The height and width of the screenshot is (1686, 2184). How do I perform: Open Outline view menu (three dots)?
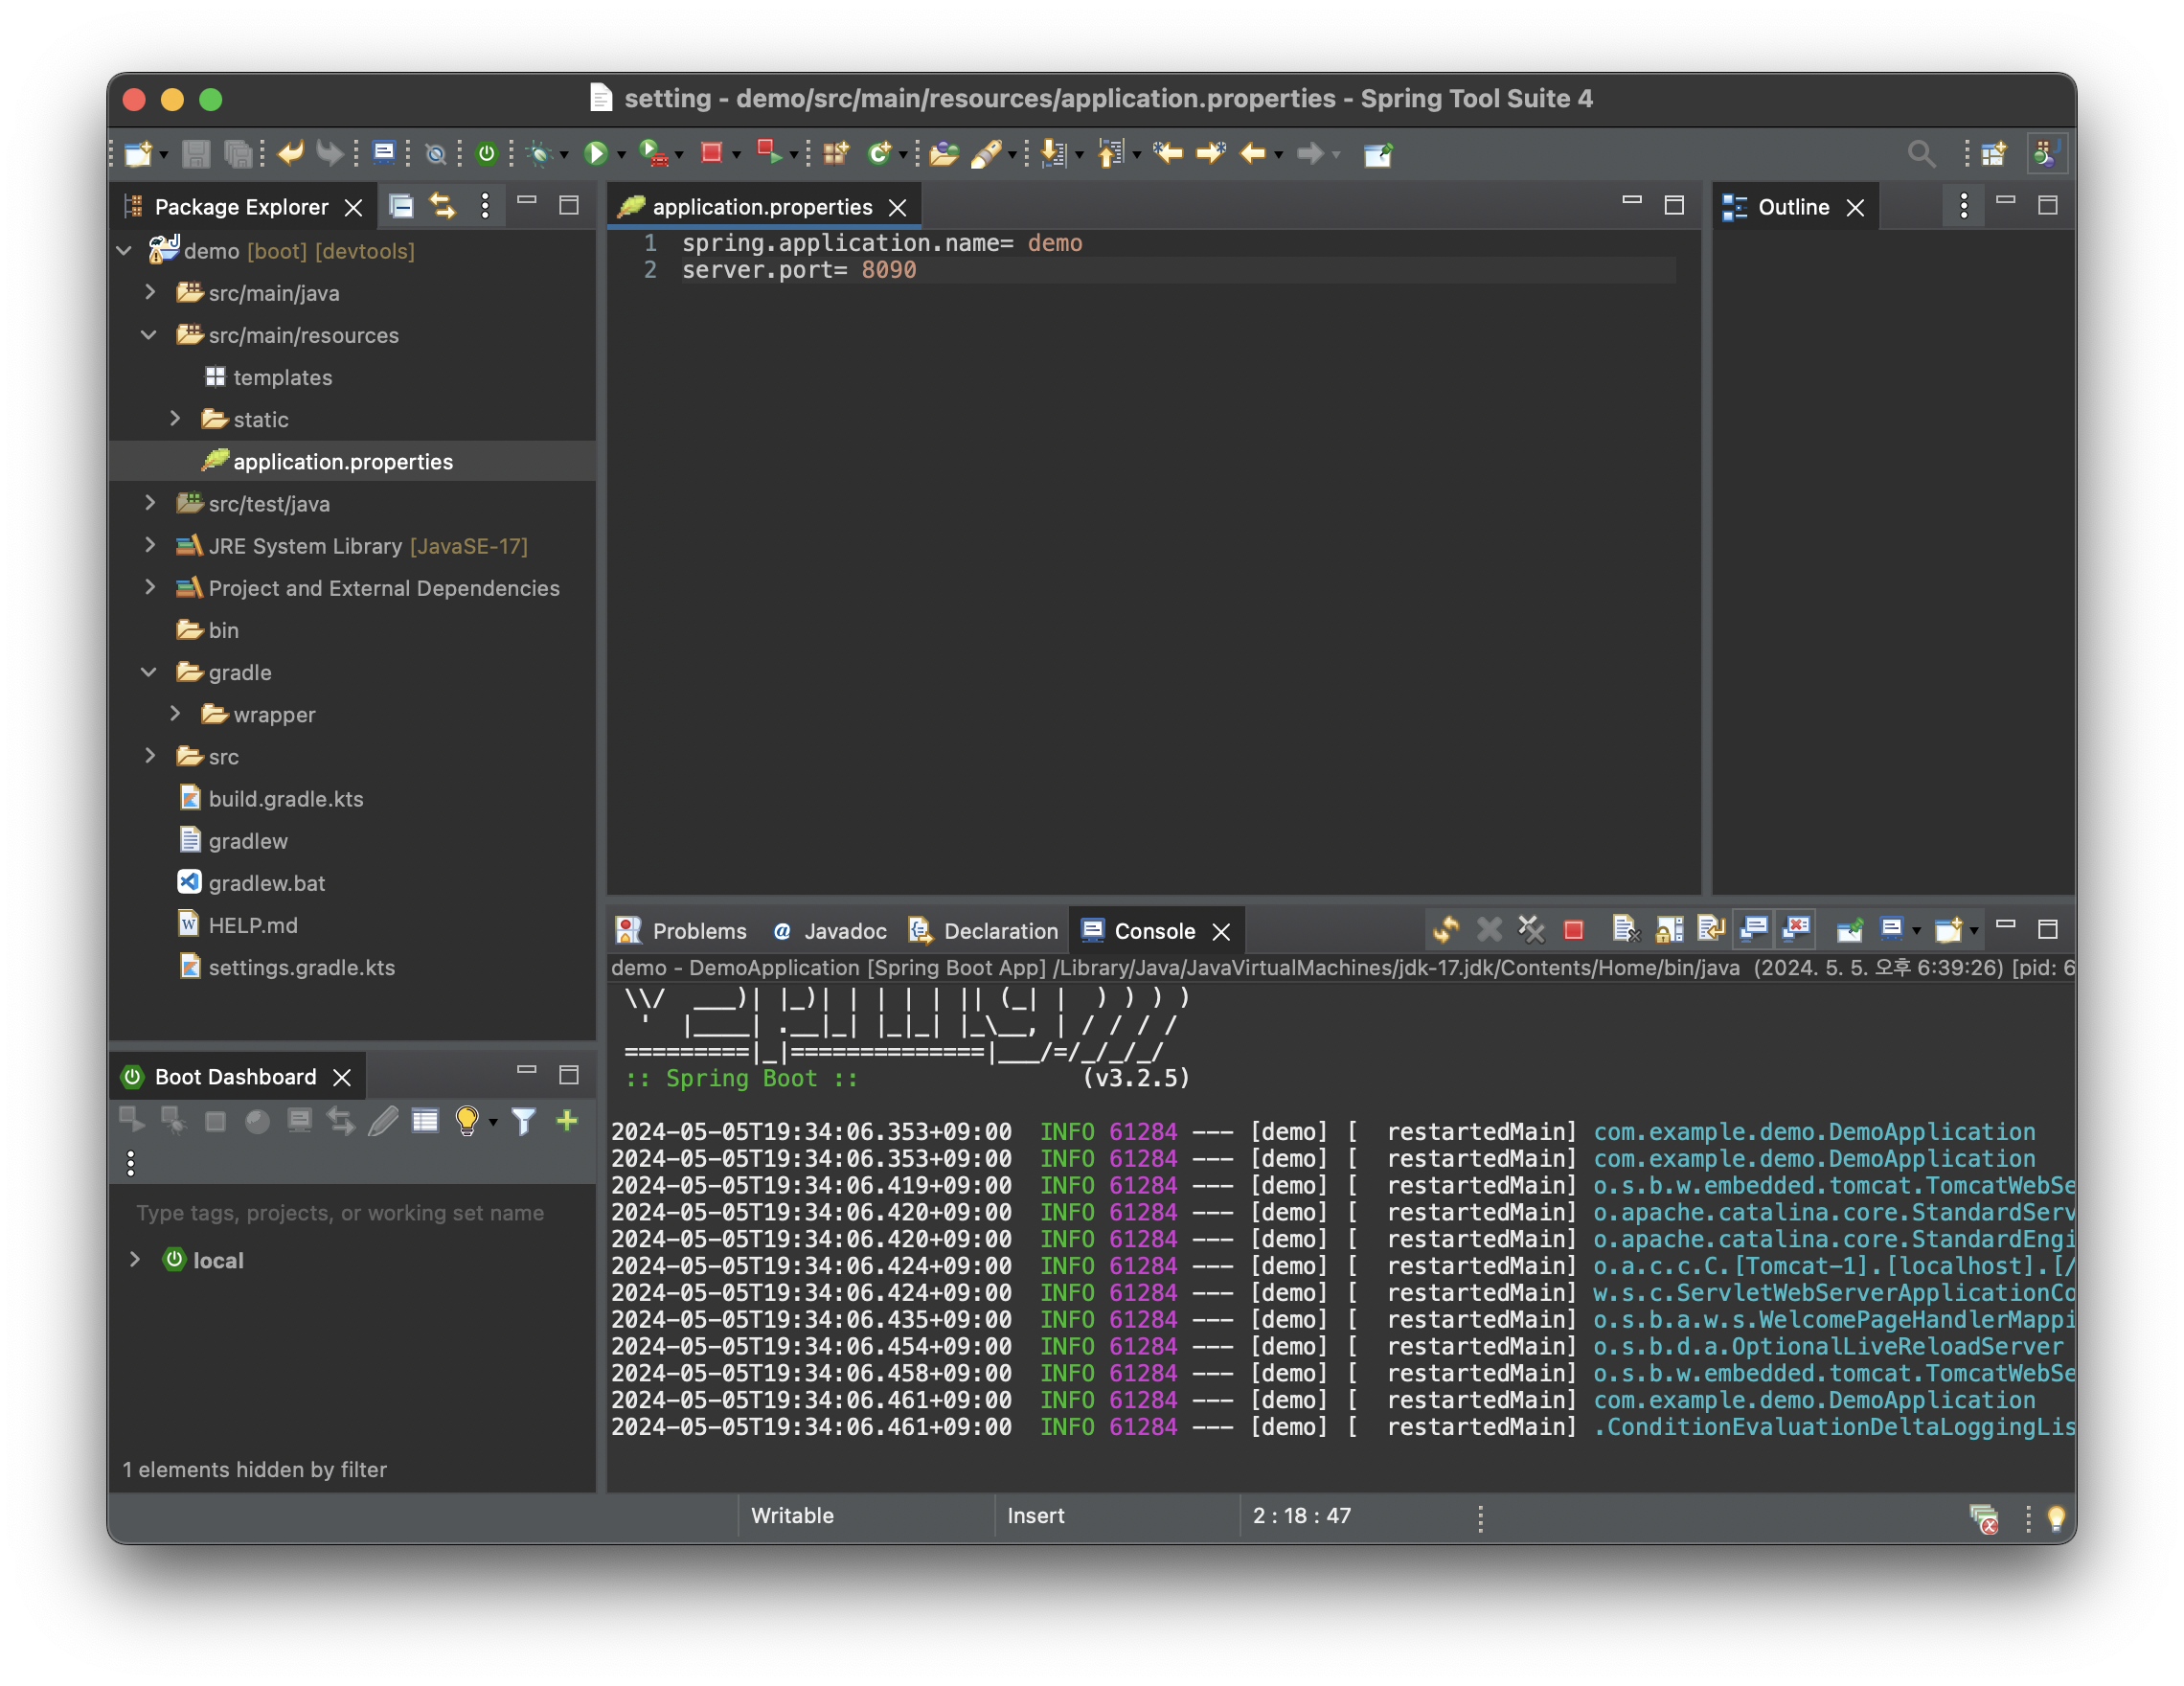[x=1964, y=207]
